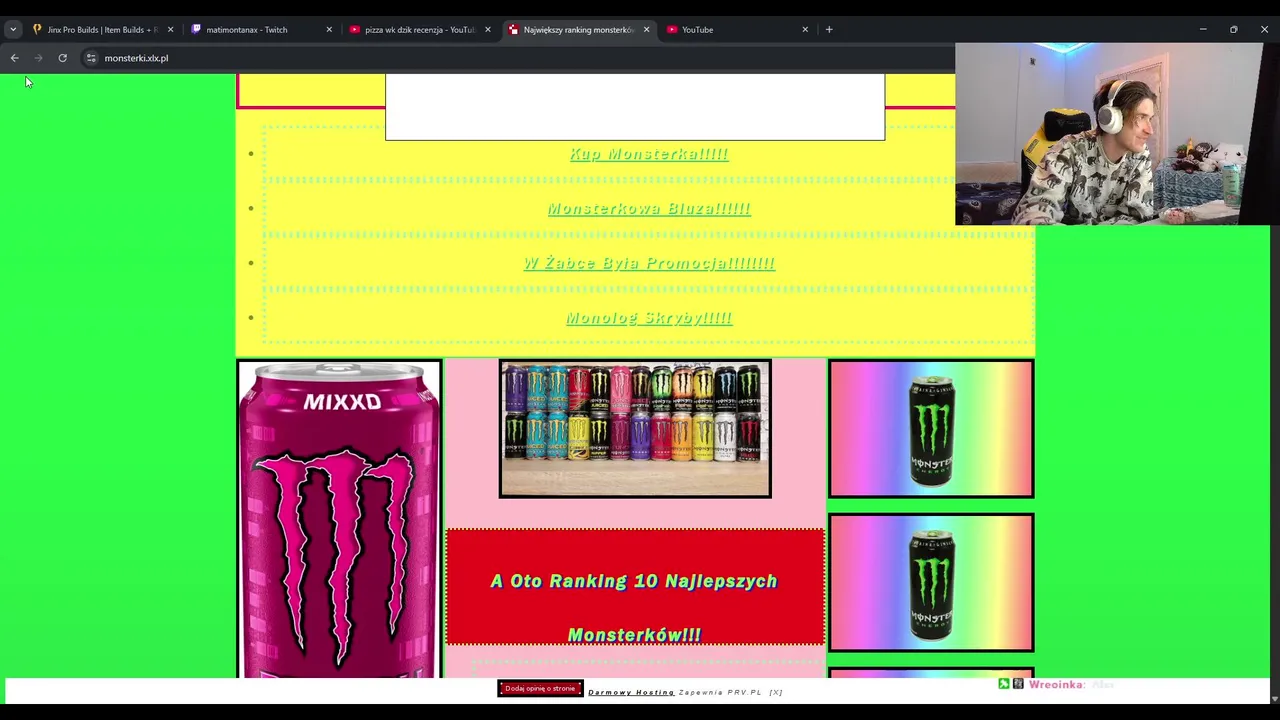This screenshot has height=720, width=1280.
Task: Close the Jinx Pro Builds tab
Action: 170,30
